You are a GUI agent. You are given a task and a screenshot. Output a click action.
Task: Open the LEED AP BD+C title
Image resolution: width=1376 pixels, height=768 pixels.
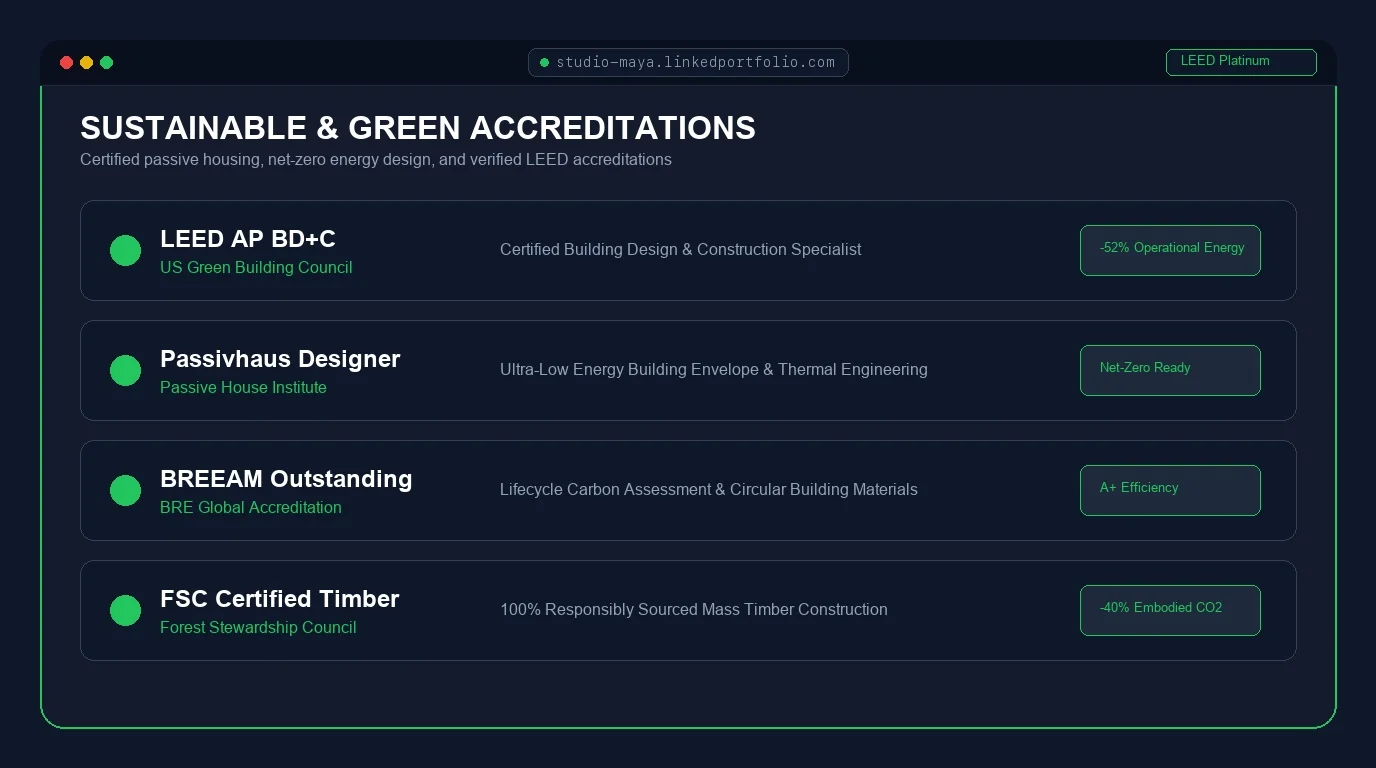(x=248, y=239)
